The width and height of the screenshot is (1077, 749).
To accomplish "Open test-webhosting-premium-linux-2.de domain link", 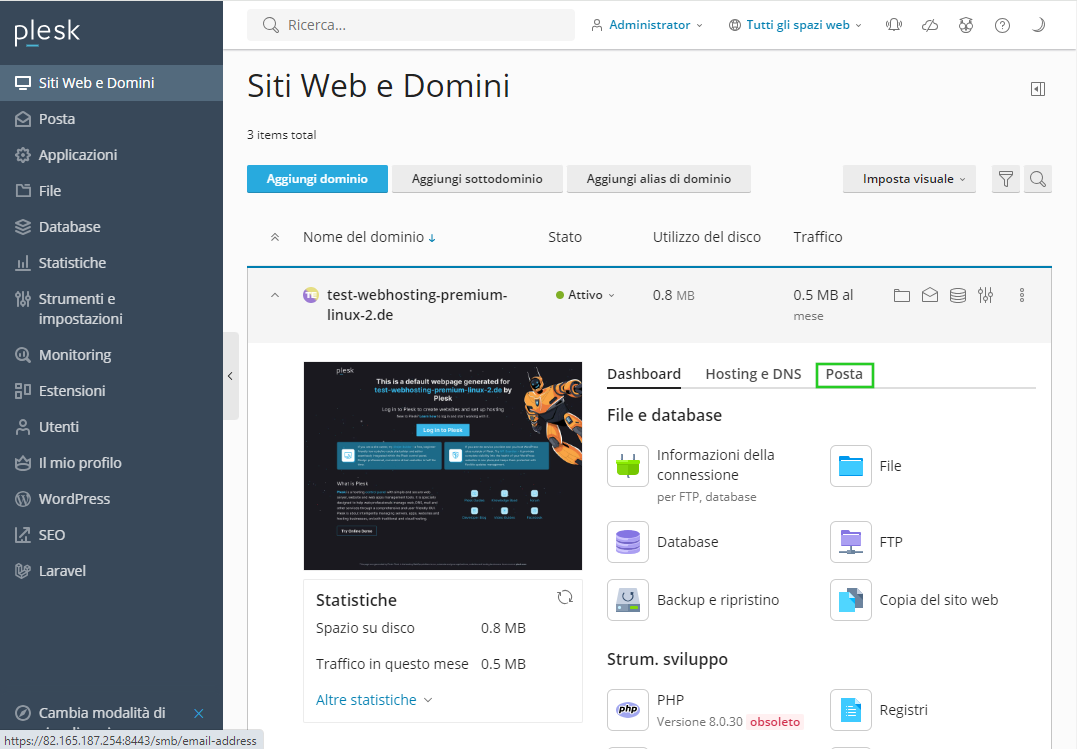I will click(417, 304).
